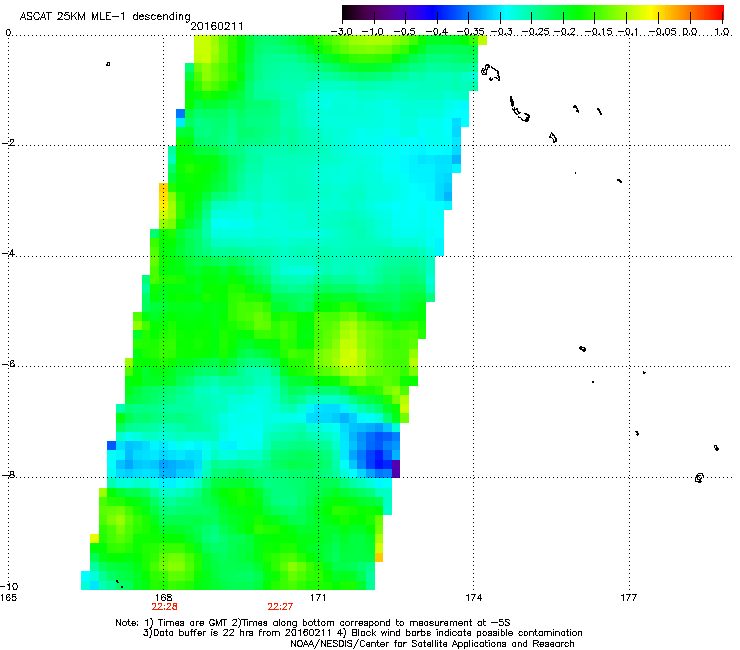Viewport: 740px width, 650px height.
Task: Click the colorbar tick label -0.1
Action: coord(628,32)
